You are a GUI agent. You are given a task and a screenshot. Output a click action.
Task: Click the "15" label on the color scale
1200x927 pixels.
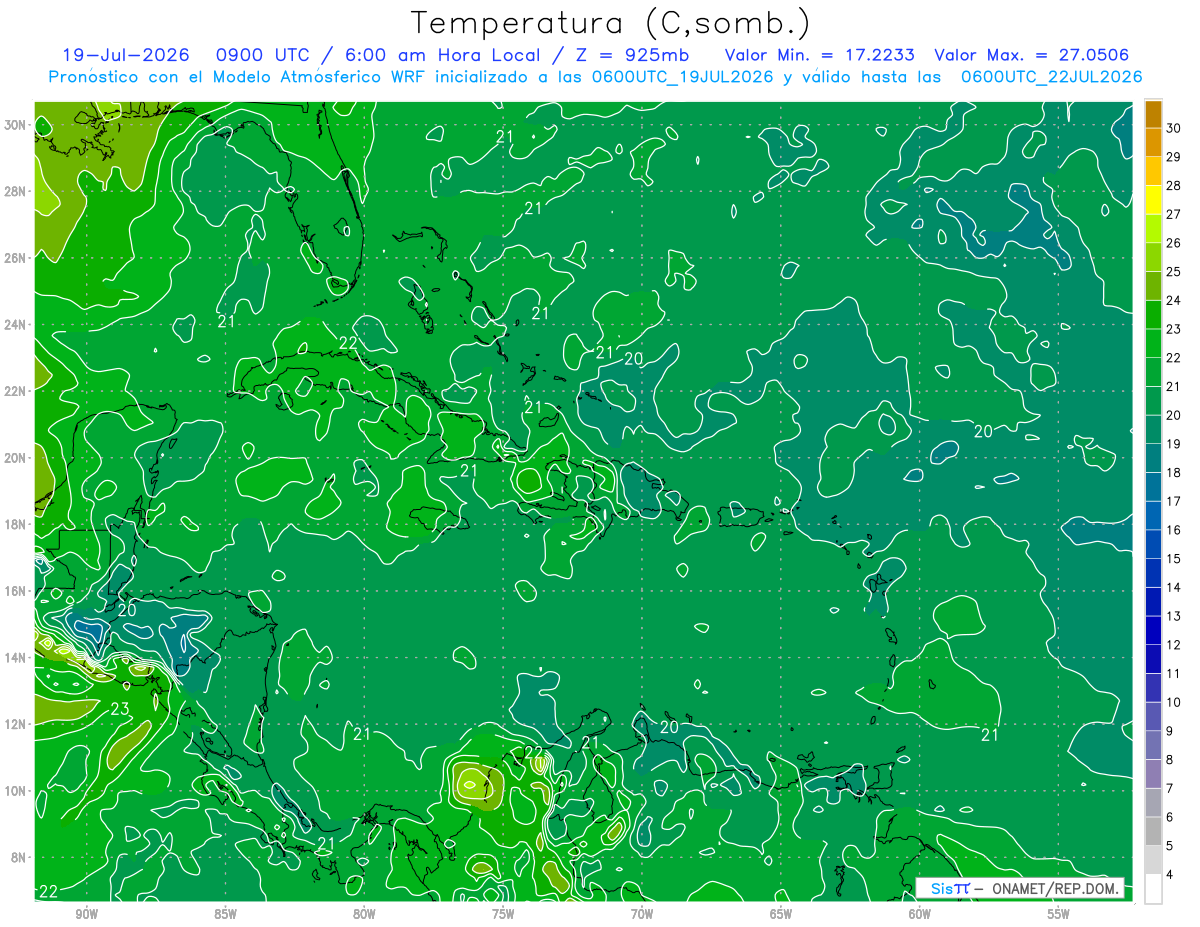tap(1173, 559)
